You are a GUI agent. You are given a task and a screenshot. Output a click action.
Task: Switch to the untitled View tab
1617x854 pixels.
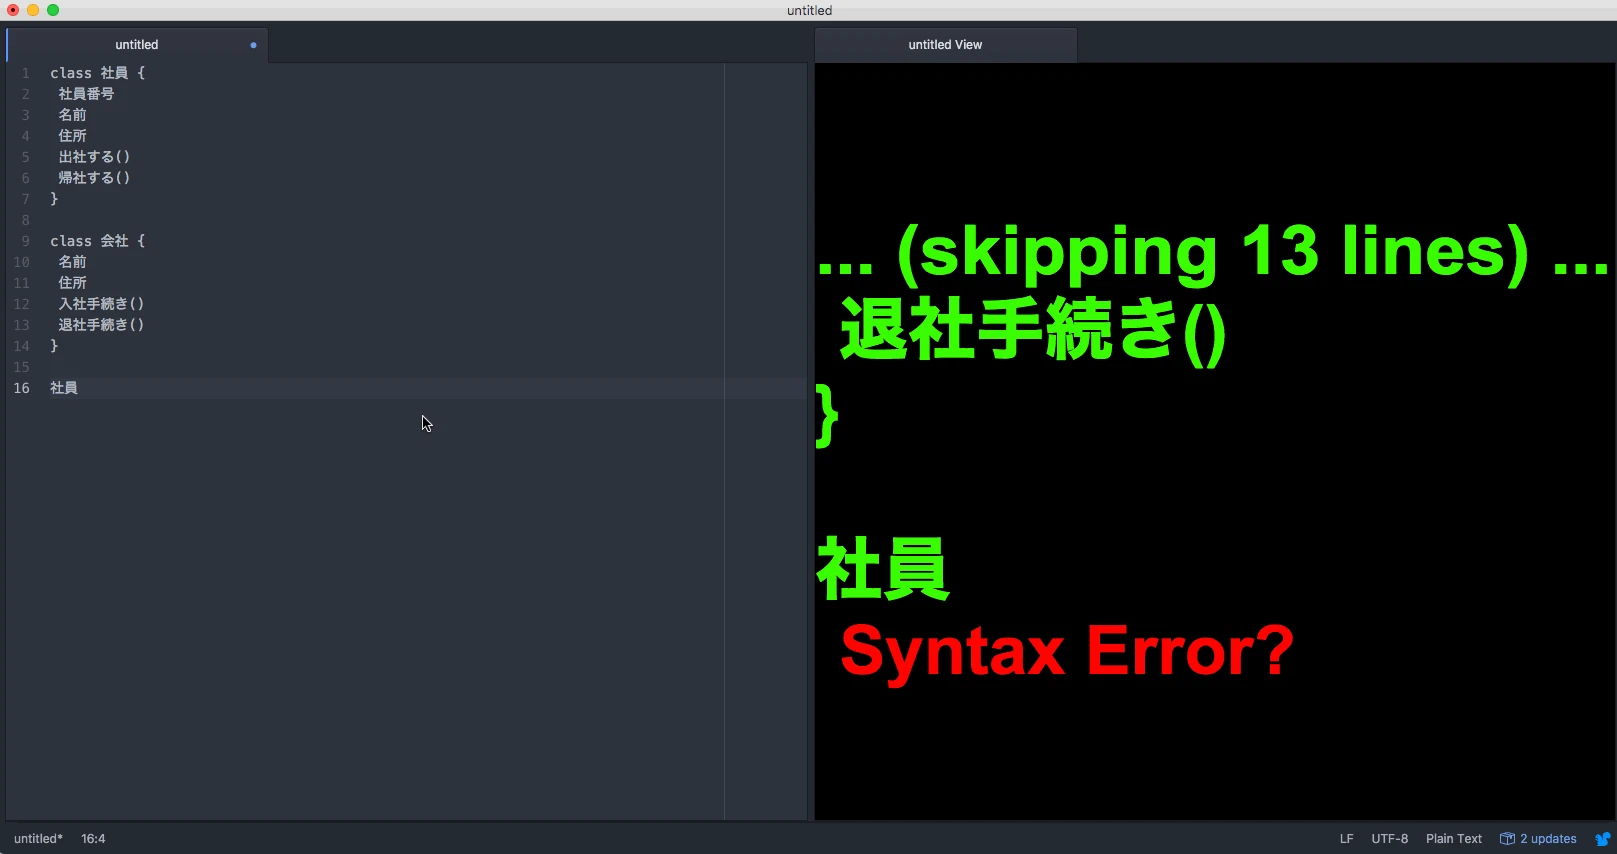pos(945,45)
